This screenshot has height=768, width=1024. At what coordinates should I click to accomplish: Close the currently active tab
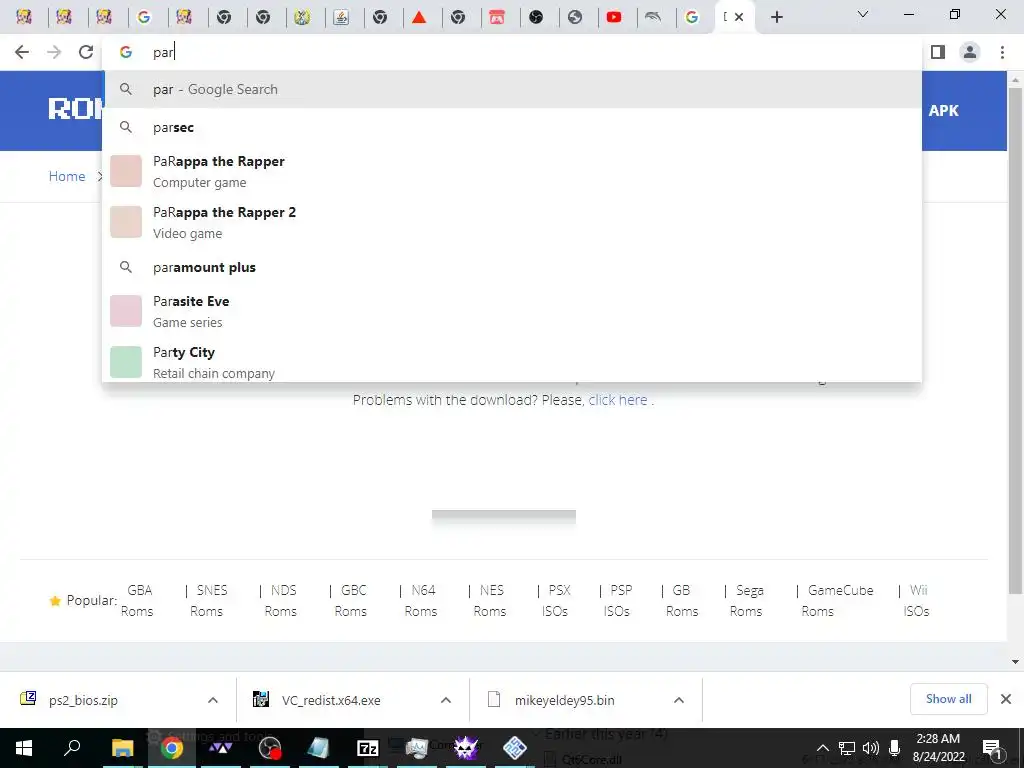[x=739, y=17]
